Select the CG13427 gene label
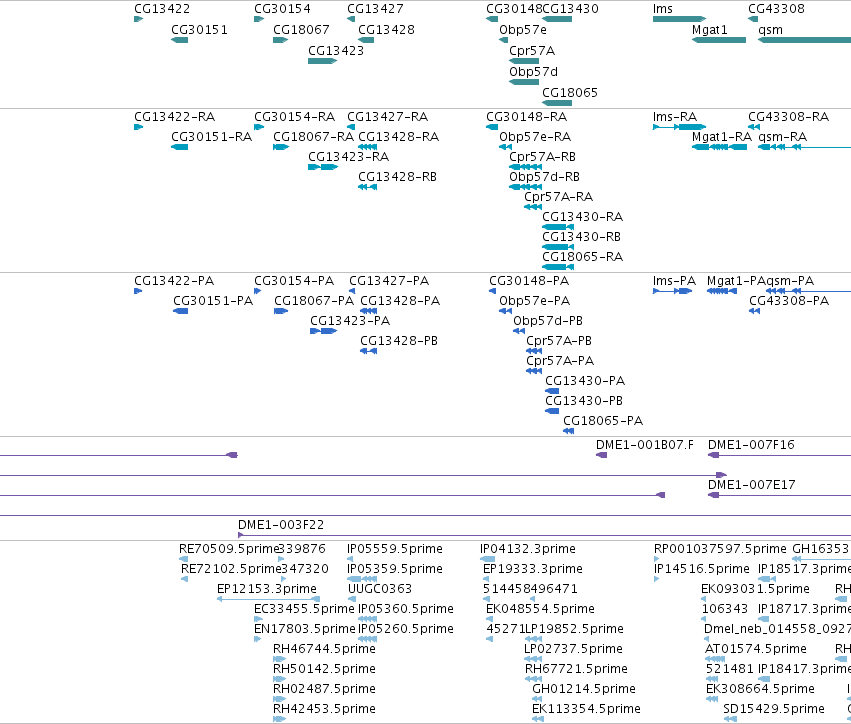The image size is (851, 724). 375,9
